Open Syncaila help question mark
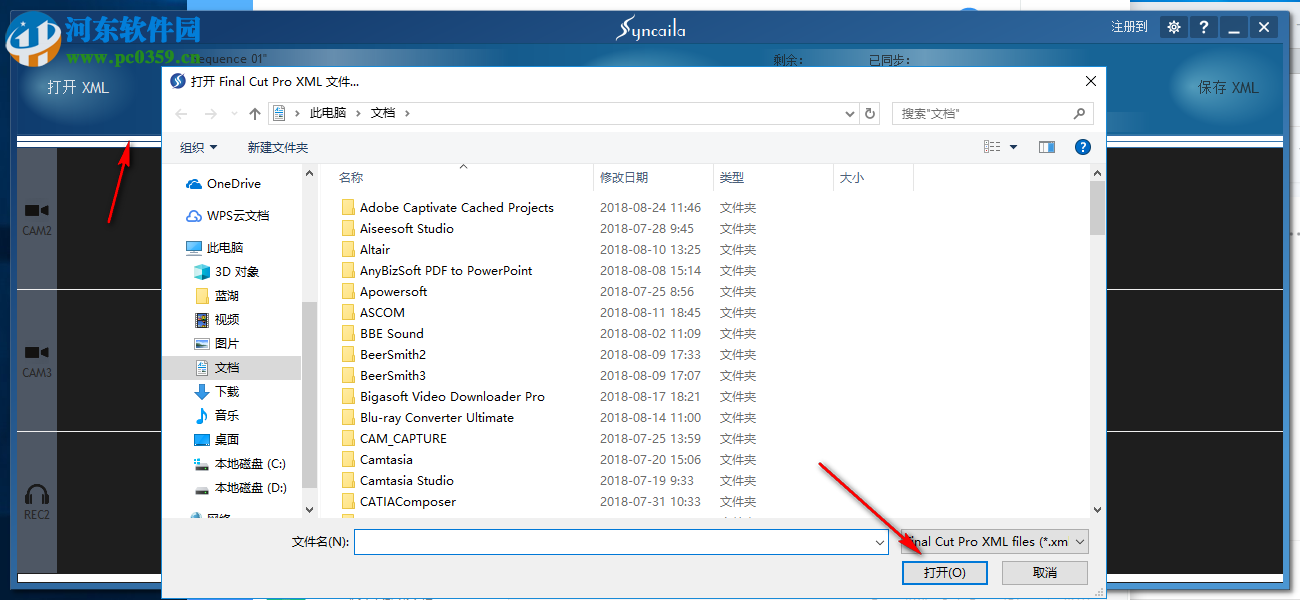The image size is (1300, 600). coord(1204,27)
